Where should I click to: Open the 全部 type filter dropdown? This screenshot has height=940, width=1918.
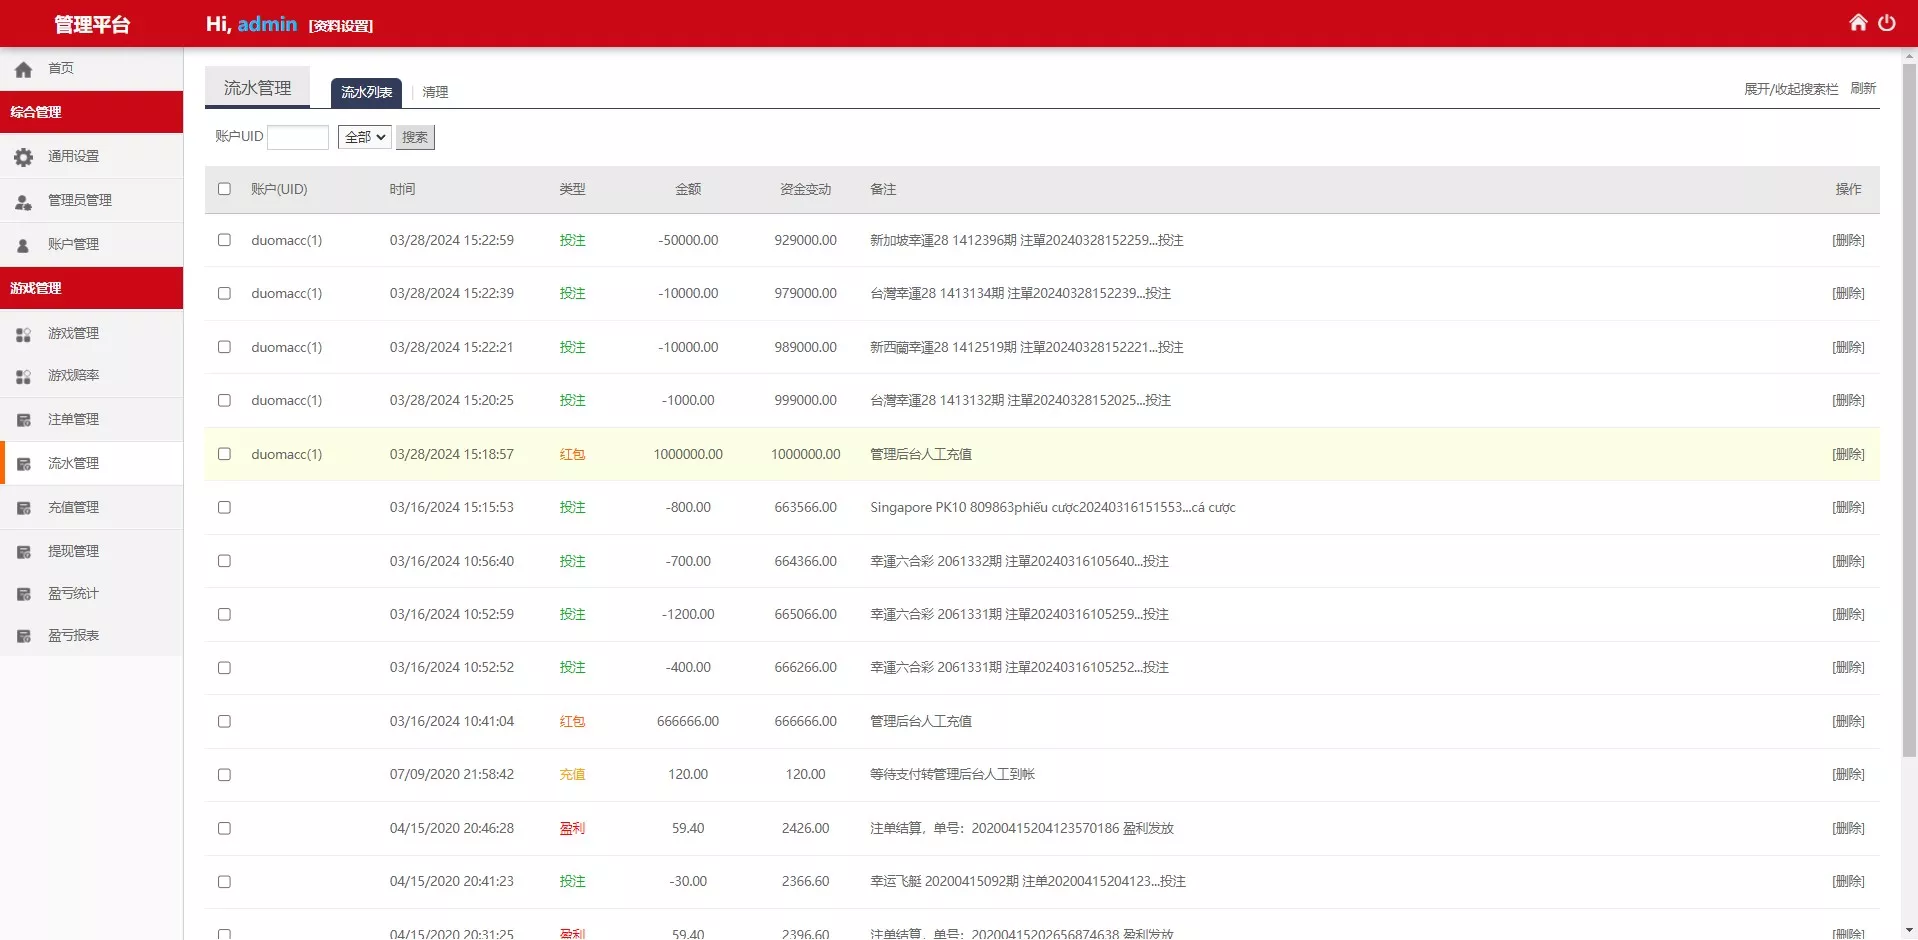pyautogui.click(x=364, y=136)
